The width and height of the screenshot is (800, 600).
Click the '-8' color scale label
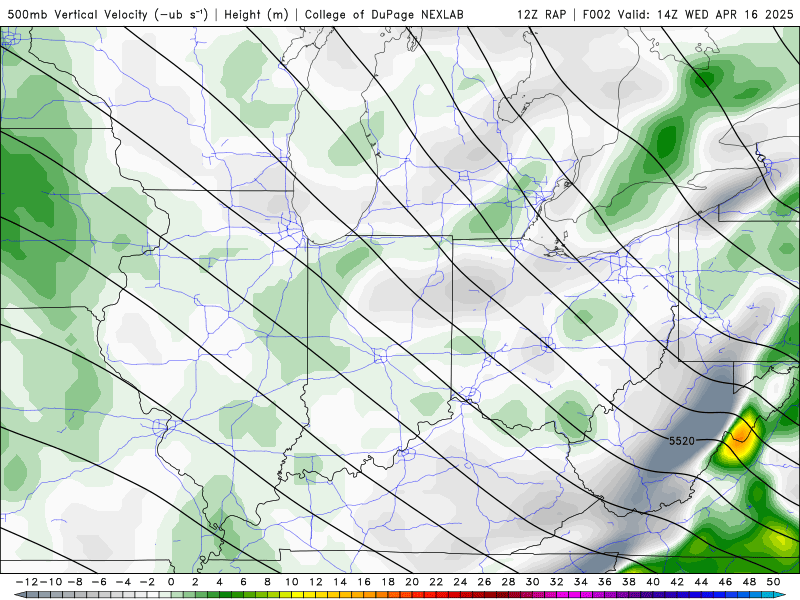[x=75, y=582]
